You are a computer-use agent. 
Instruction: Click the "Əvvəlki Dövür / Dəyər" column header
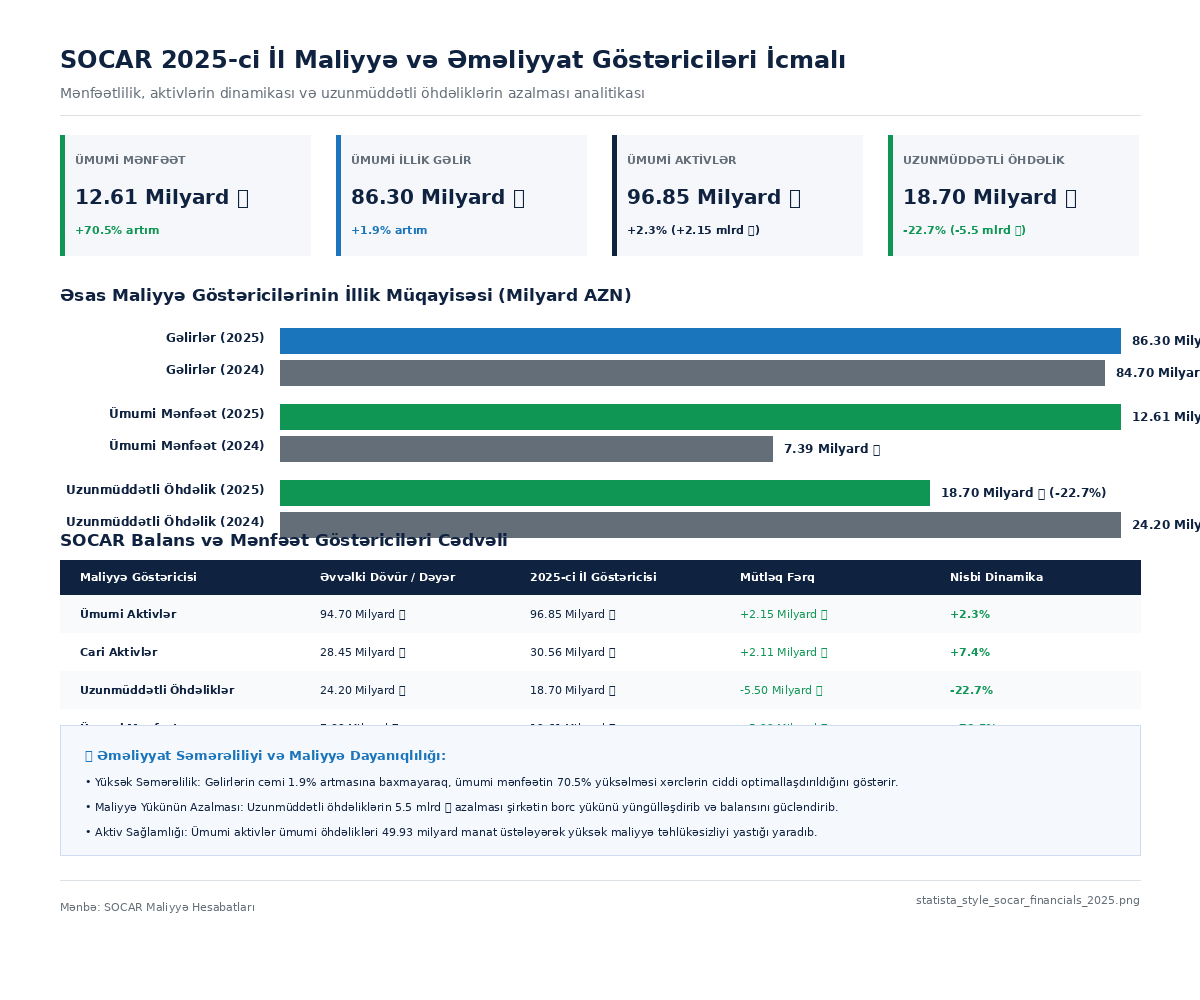pyautogui.click(x=388, y=578)
